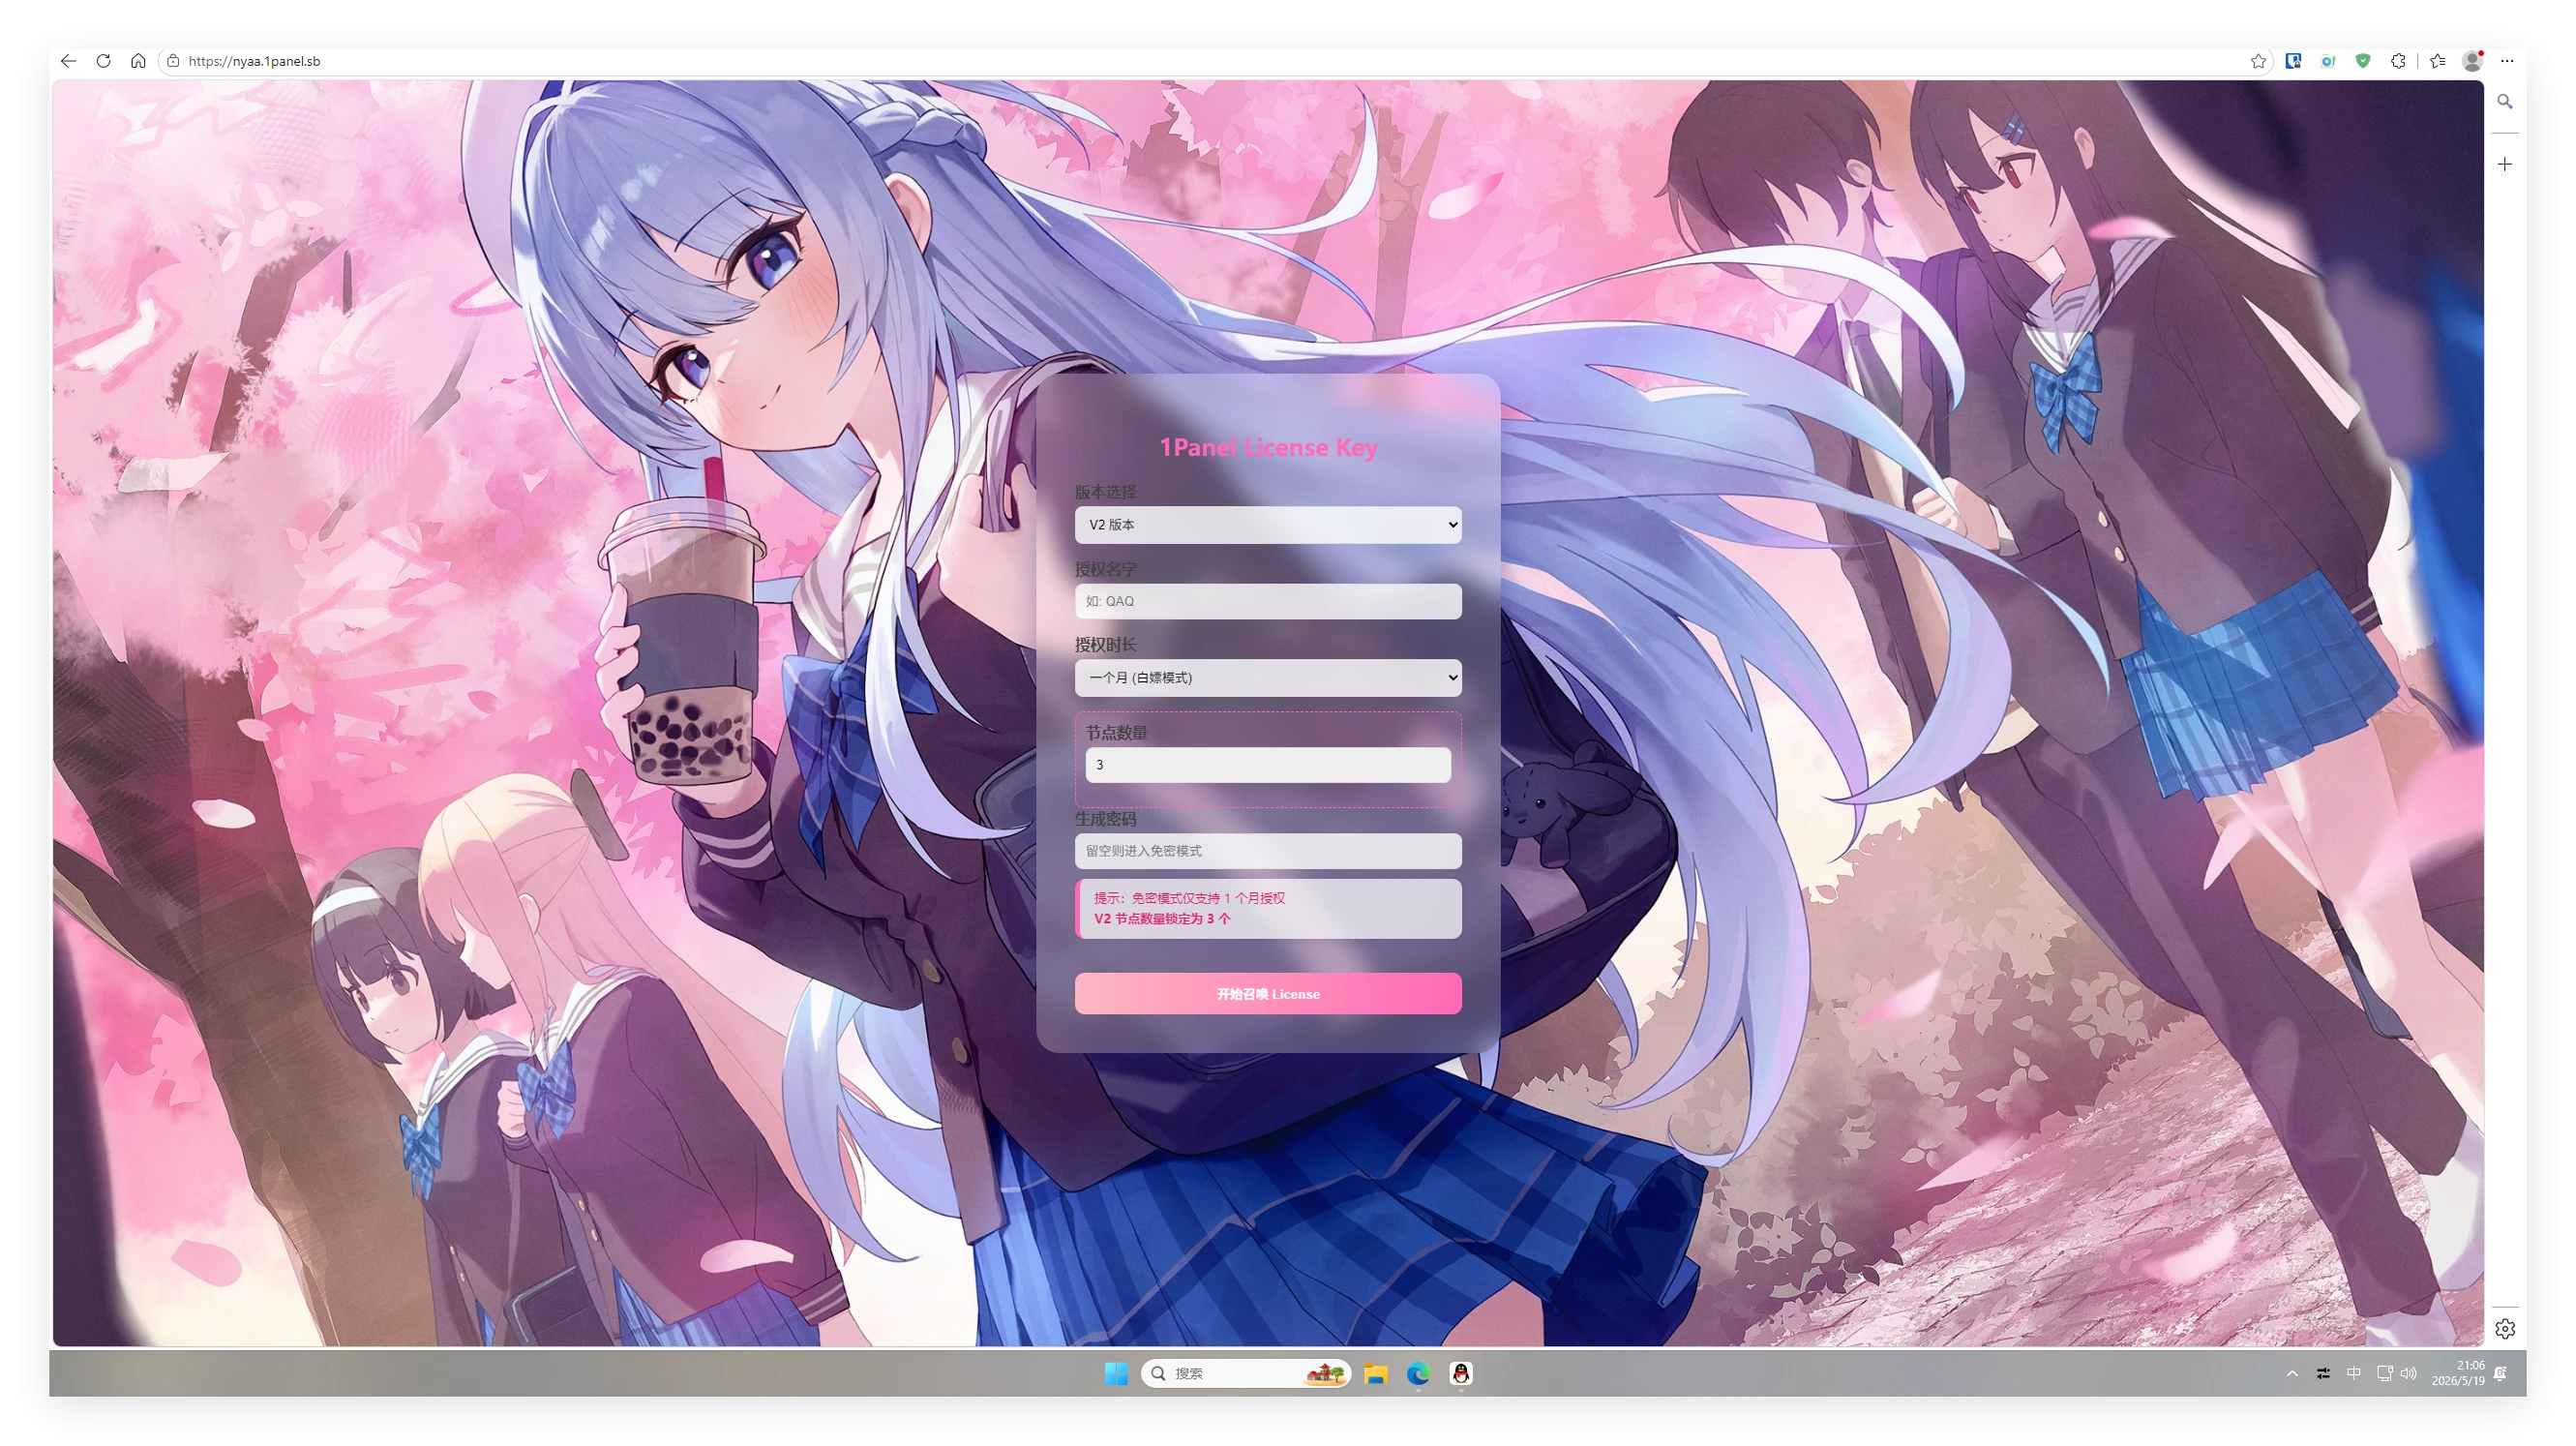The height and width of the screenshot is (1446, 2576).
Task: Click the notice V2 节点数量锁定为 3 个
Action: pos(1162,918)
